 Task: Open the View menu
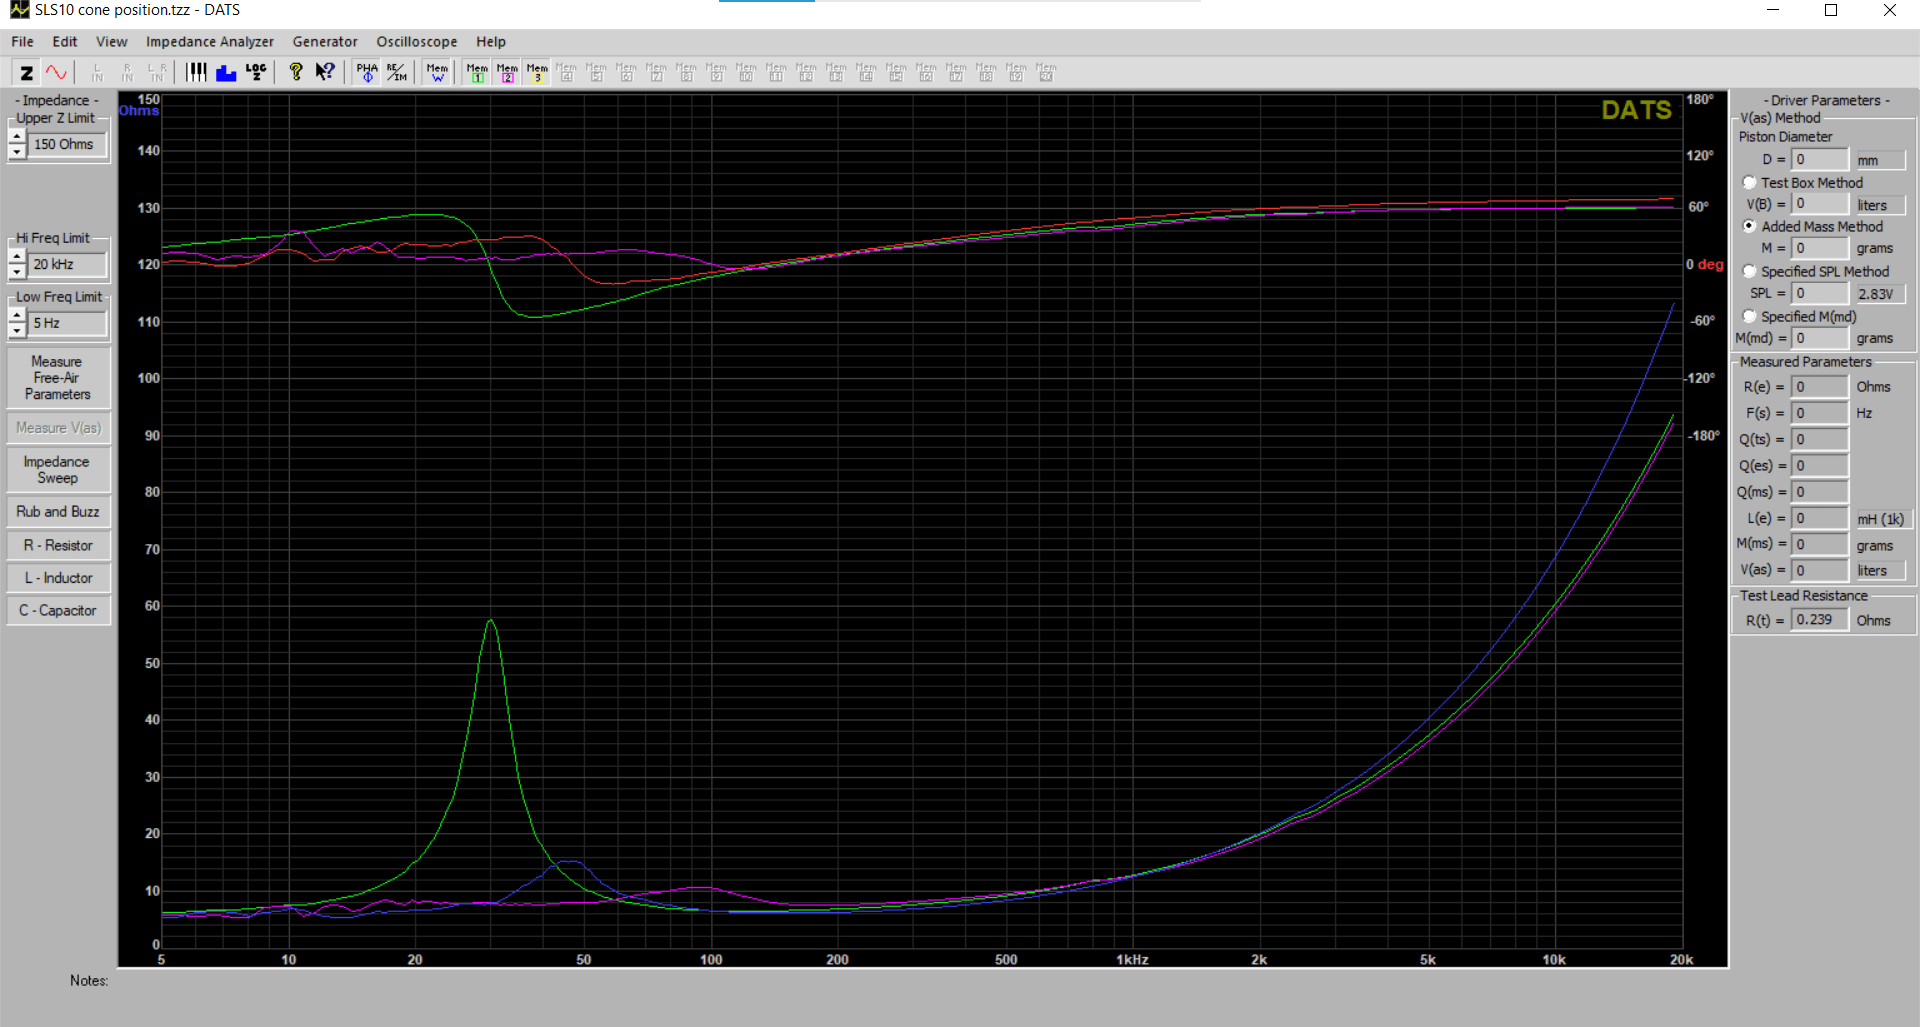[111, 41]
